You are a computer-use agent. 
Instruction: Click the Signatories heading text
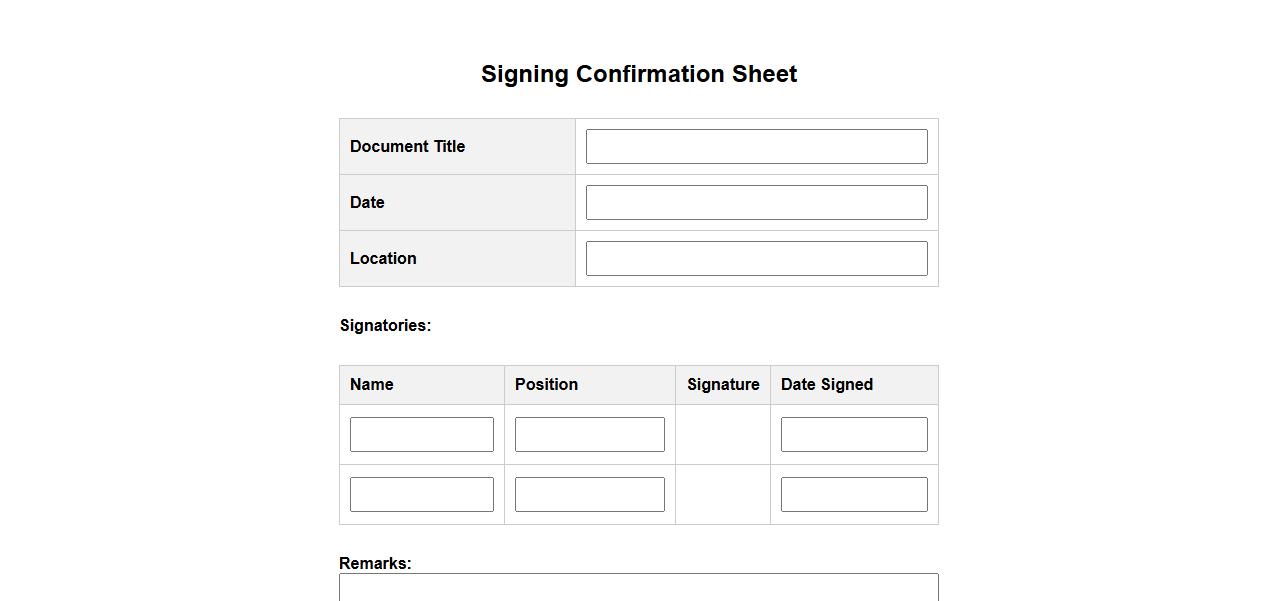[x=386, y=325]
